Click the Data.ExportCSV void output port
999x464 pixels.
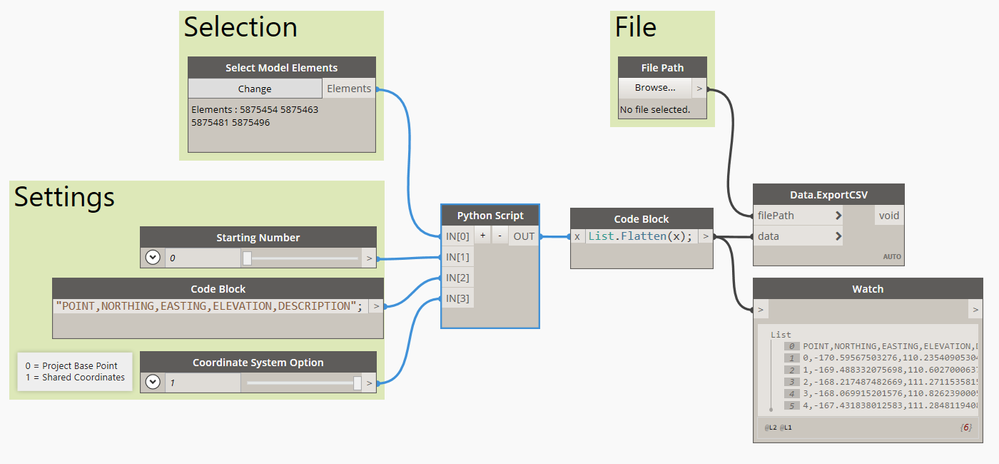(889, 215)
